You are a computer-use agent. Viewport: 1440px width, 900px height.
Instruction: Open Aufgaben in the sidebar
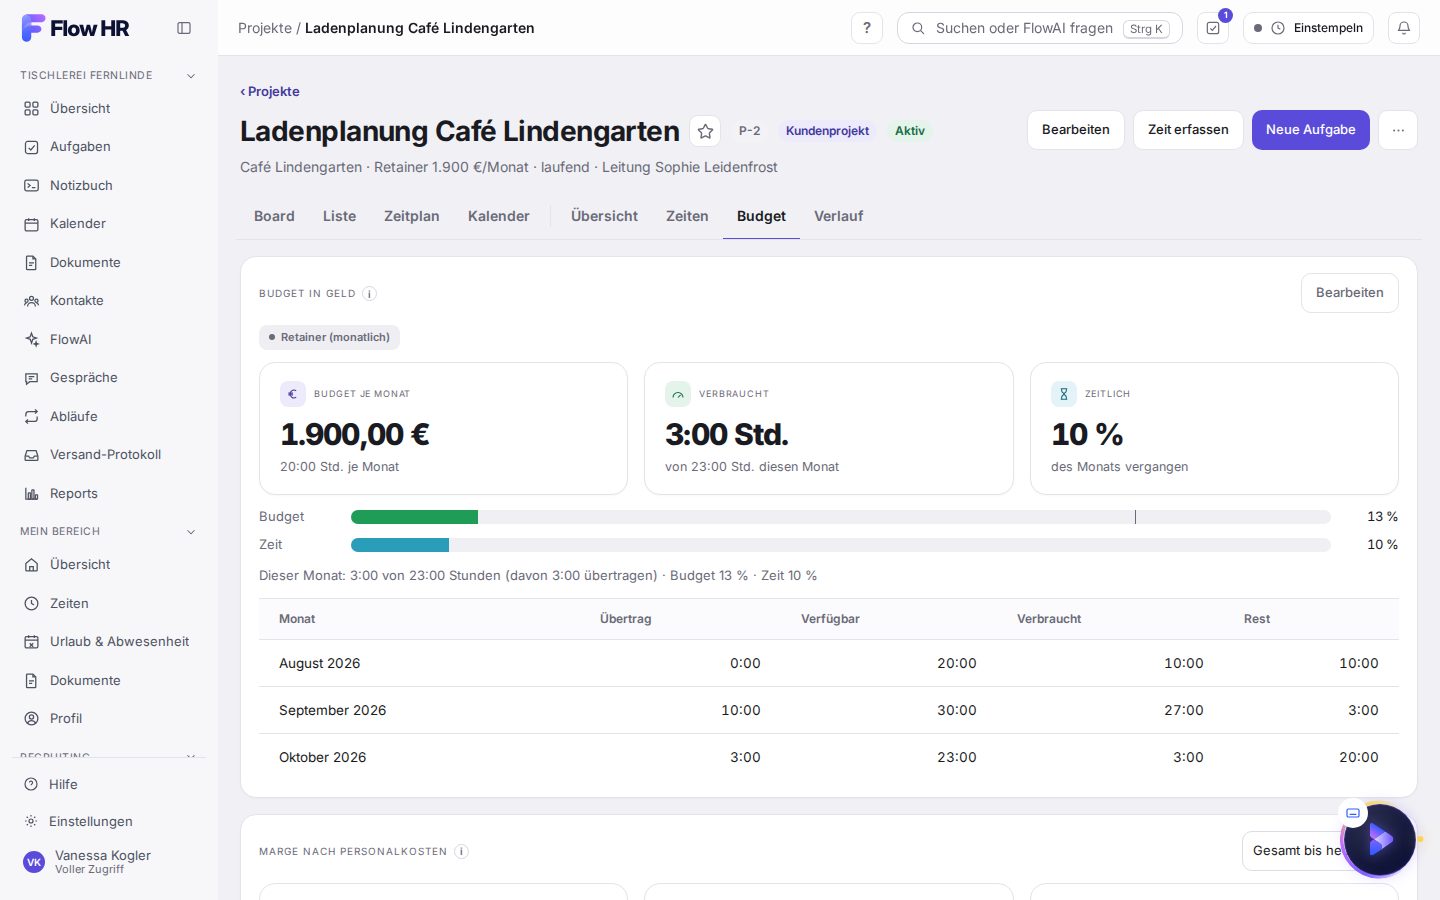coord(109,146)
